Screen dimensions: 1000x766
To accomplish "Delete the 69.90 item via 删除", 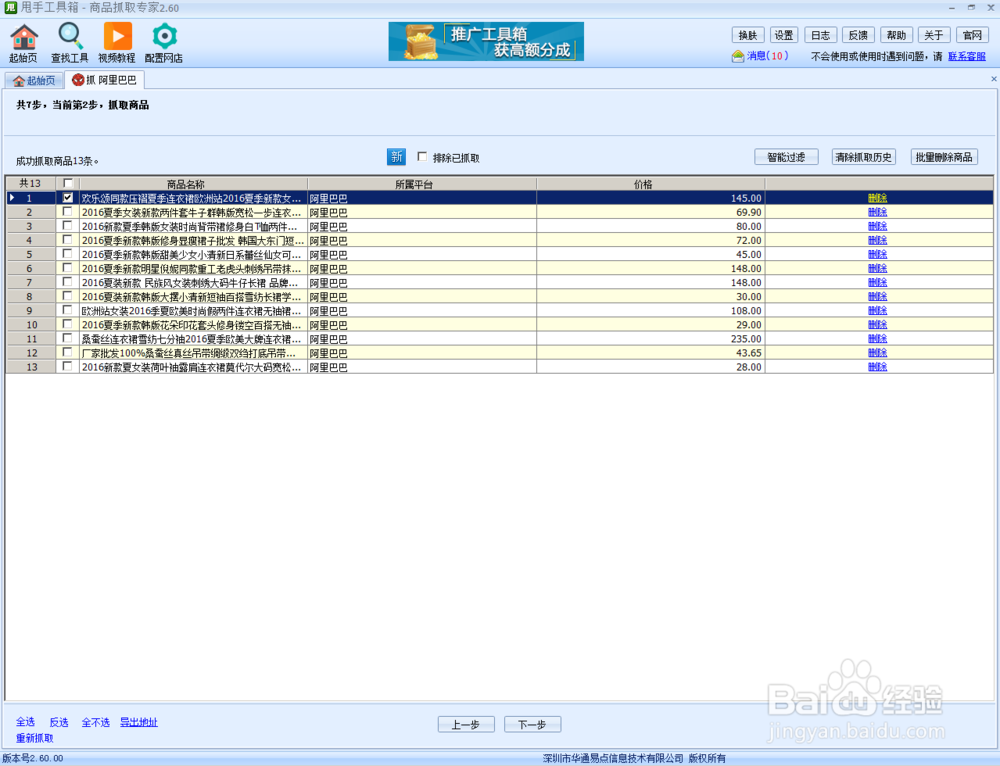I will tap(878, 212).
